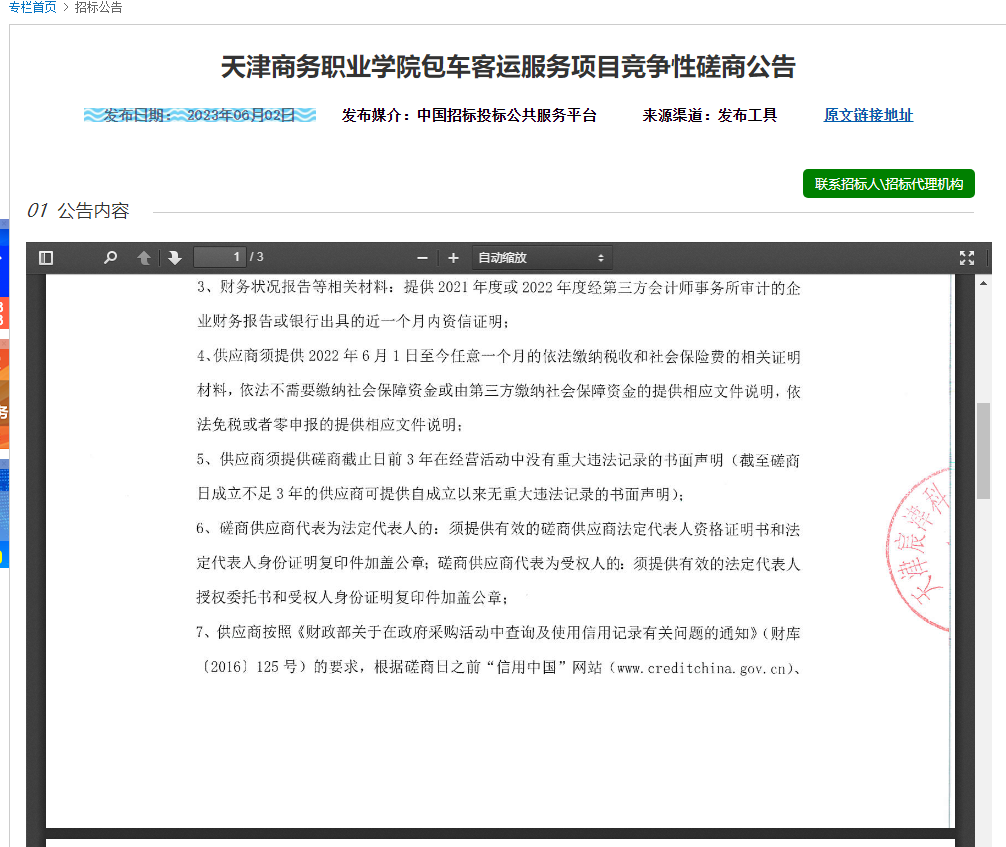Switch PDF viewer to presentation fullscreen mode
Image resolution: width=1006 pixels, height=847 pixels.
pyautogui.click(x=966, y=258)
